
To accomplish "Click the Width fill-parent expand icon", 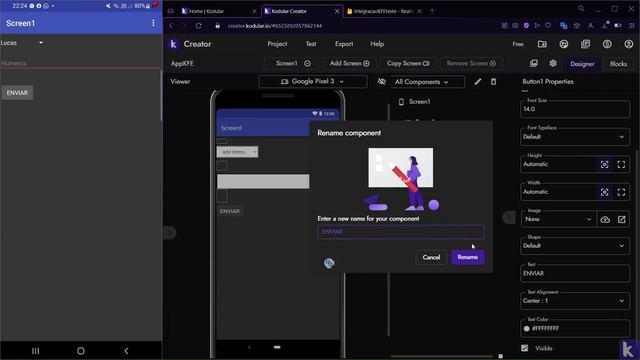I will (621, 192).
